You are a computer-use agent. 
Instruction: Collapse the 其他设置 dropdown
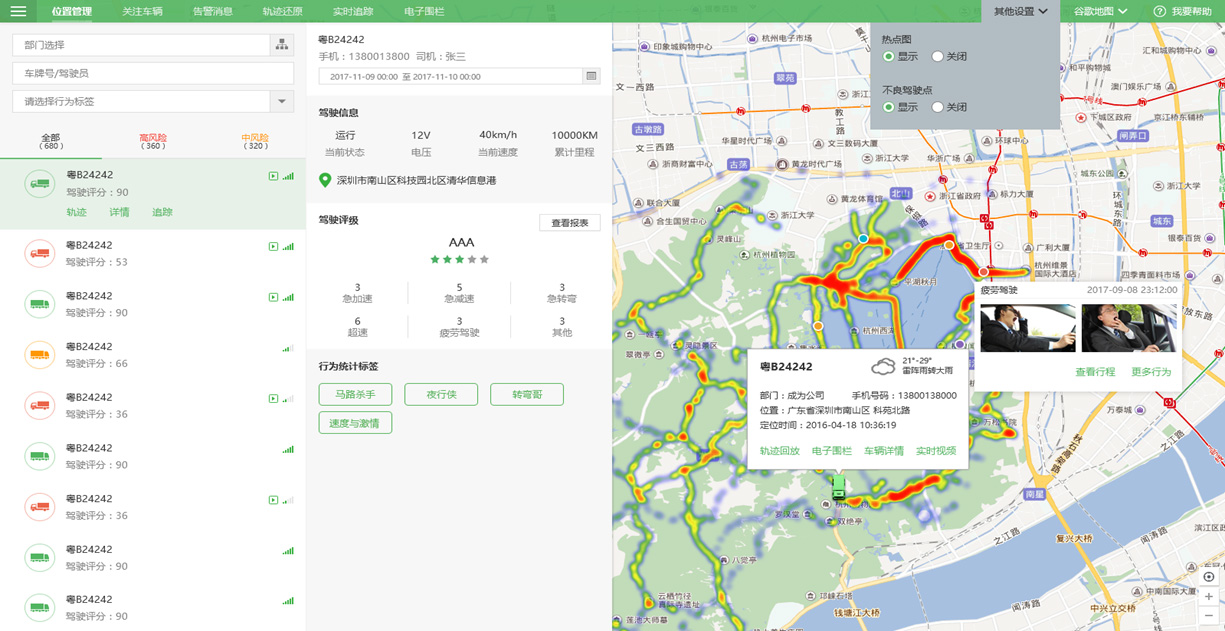pos(1021,11)
